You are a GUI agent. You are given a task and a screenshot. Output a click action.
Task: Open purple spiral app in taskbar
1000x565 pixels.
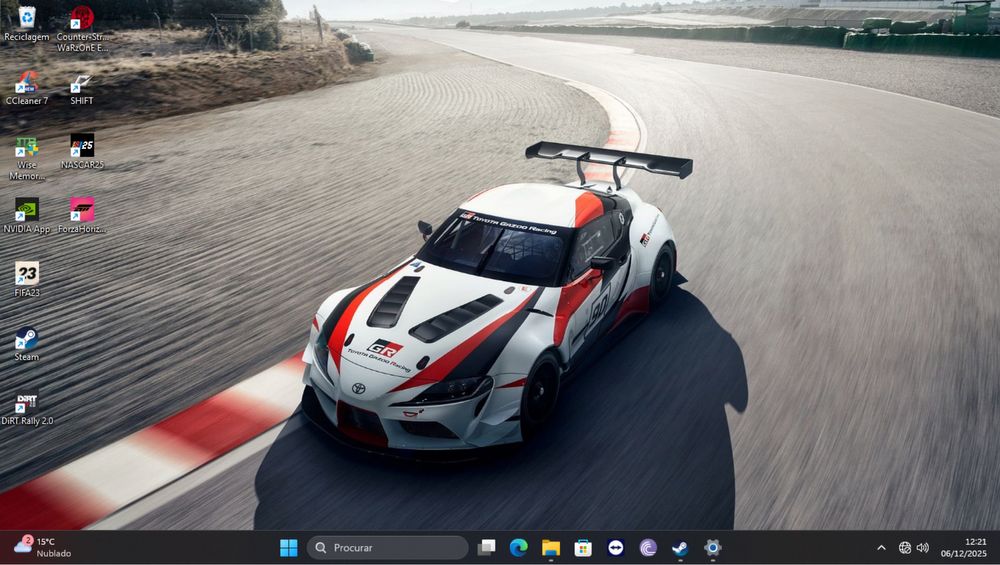(x=648, y=548)
